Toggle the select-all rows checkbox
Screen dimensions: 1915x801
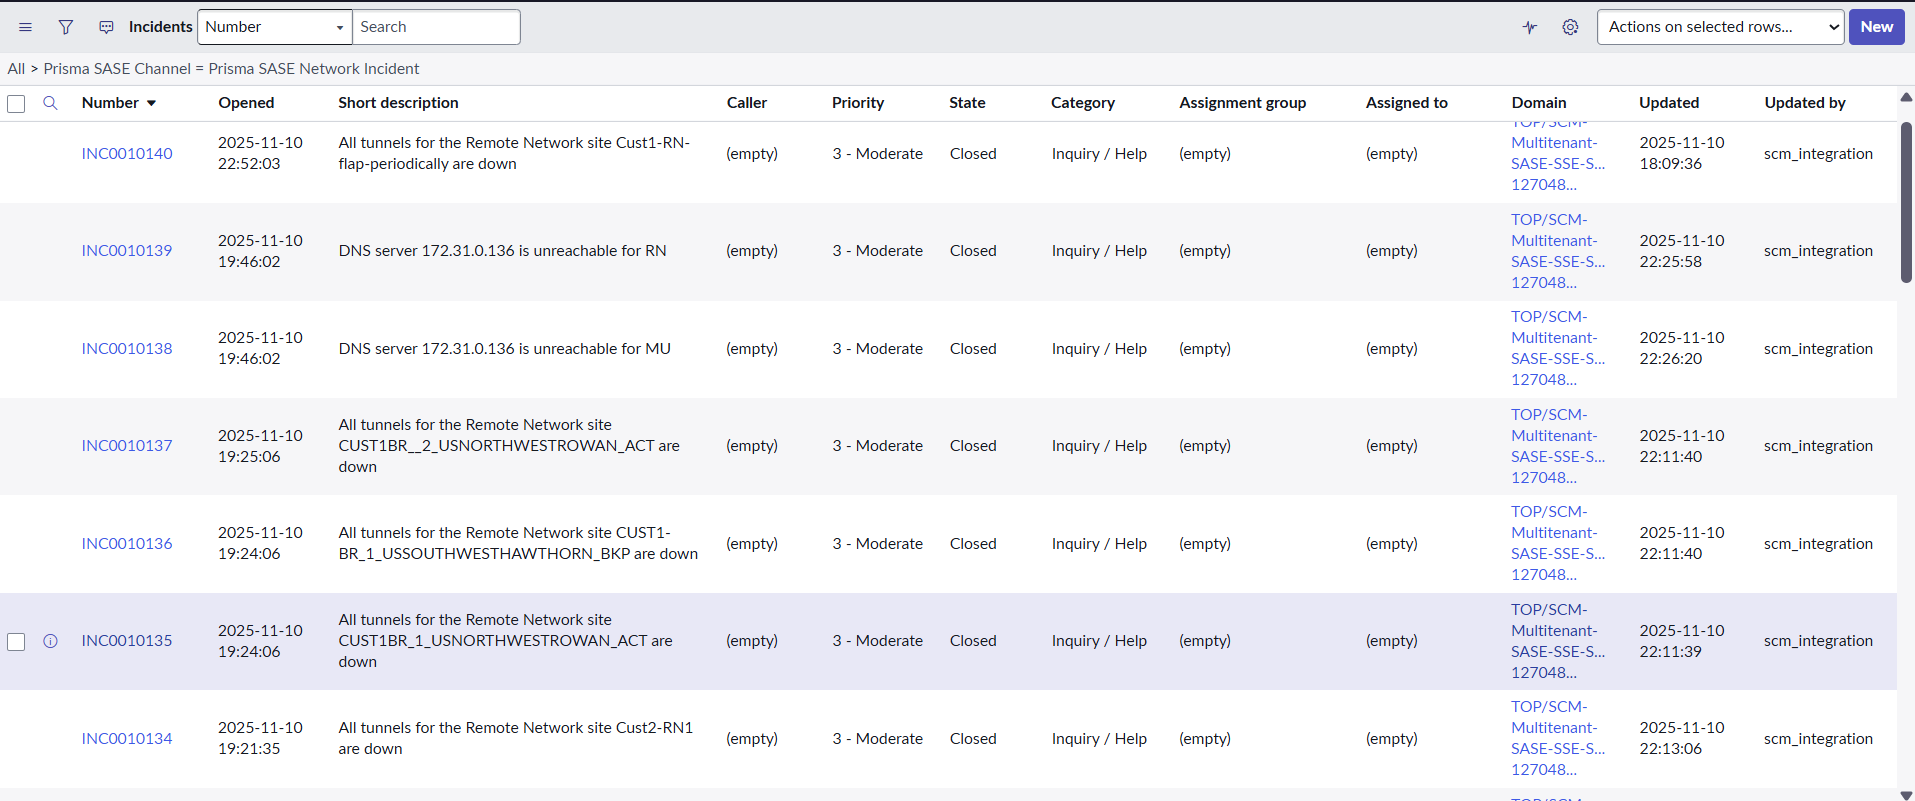click(16, 103)
